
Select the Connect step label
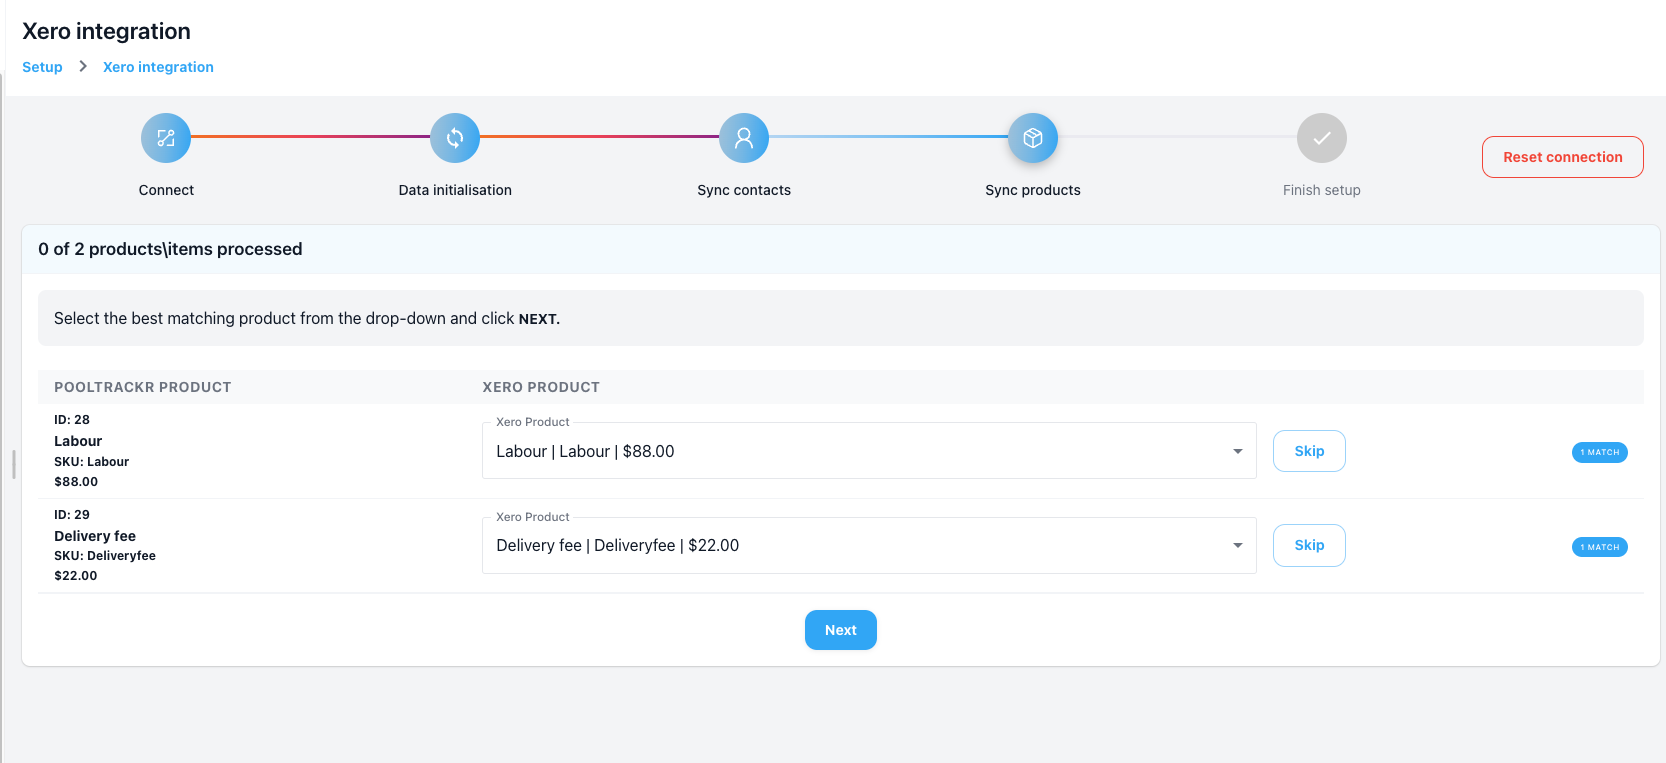[166, 190]
